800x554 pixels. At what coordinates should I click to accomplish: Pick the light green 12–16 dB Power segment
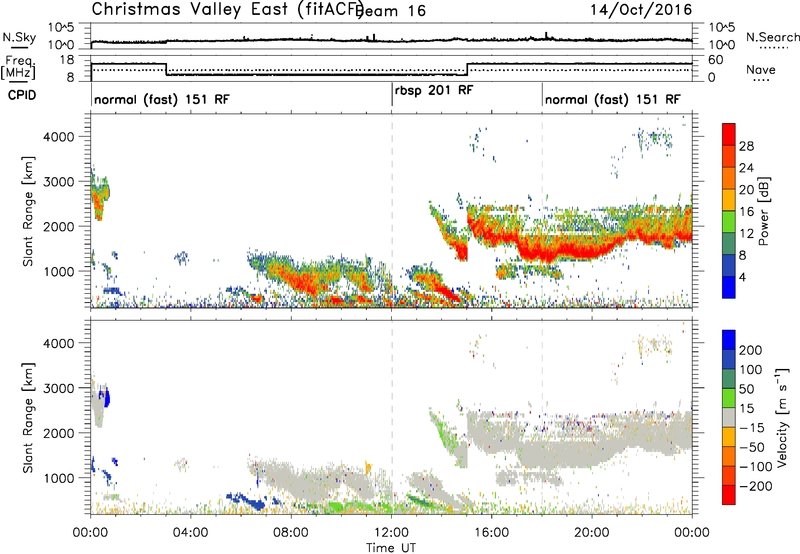click(x=729, y=222)
